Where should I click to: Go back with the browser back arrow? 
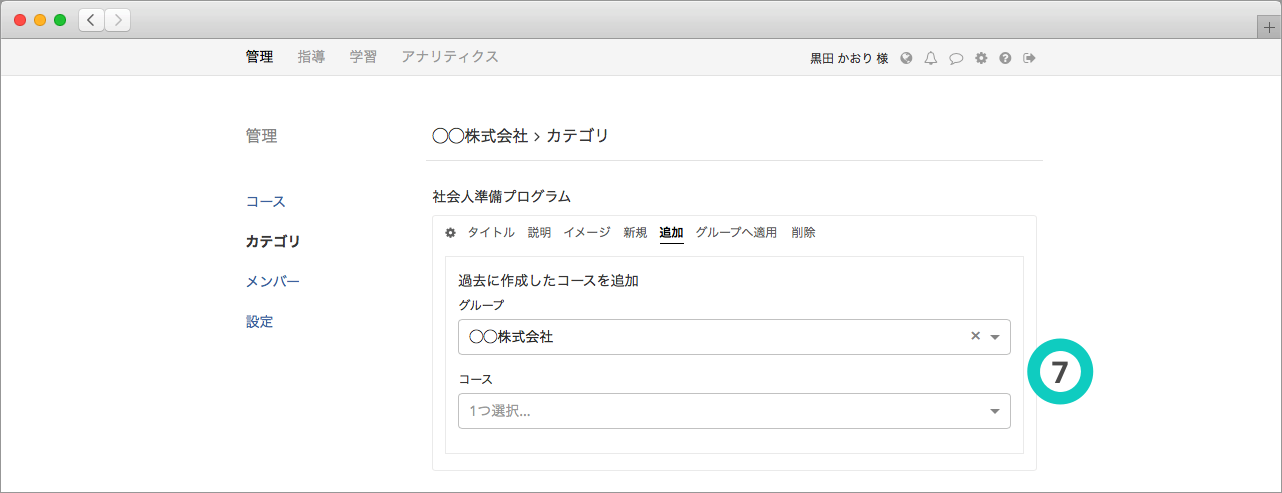tap(91, 19)
